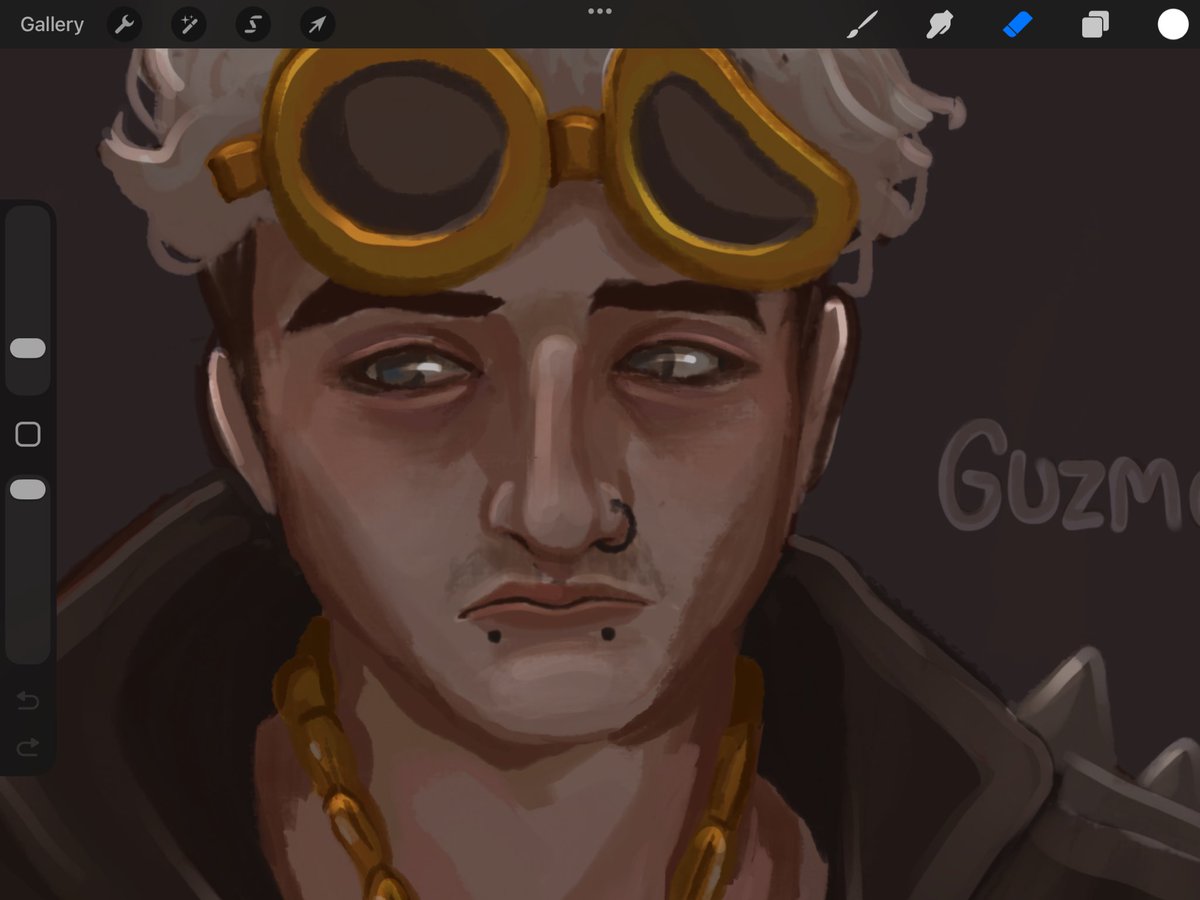
Task: Undo the last stroke with sidebar arrow
Action: [x=28, y=701]
